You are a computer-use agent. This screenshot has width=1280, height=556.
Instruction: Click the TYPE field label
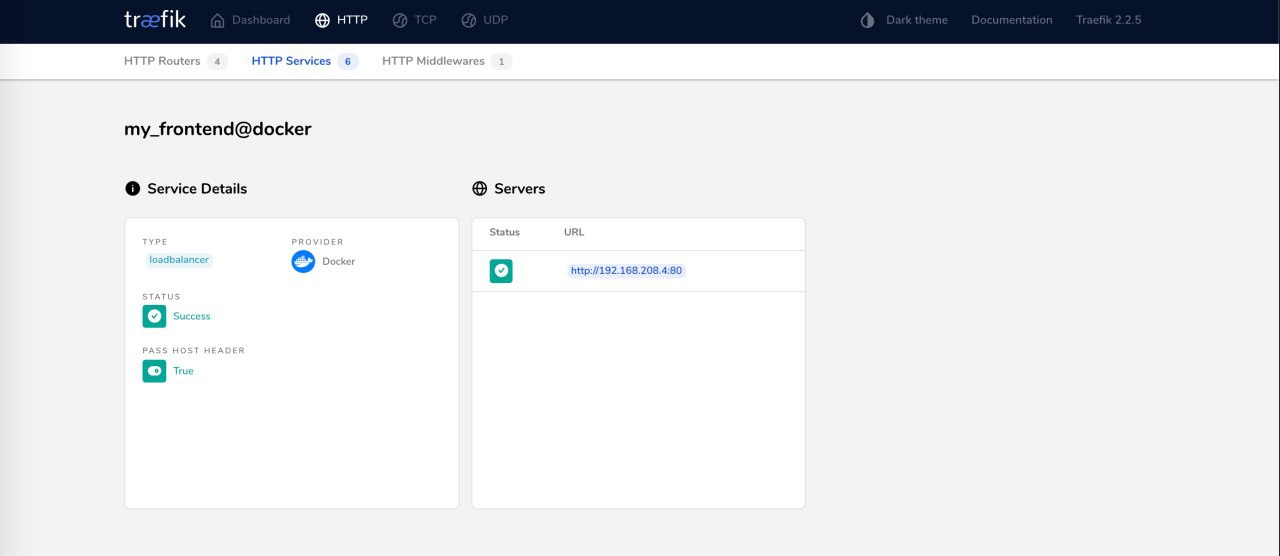155,242
